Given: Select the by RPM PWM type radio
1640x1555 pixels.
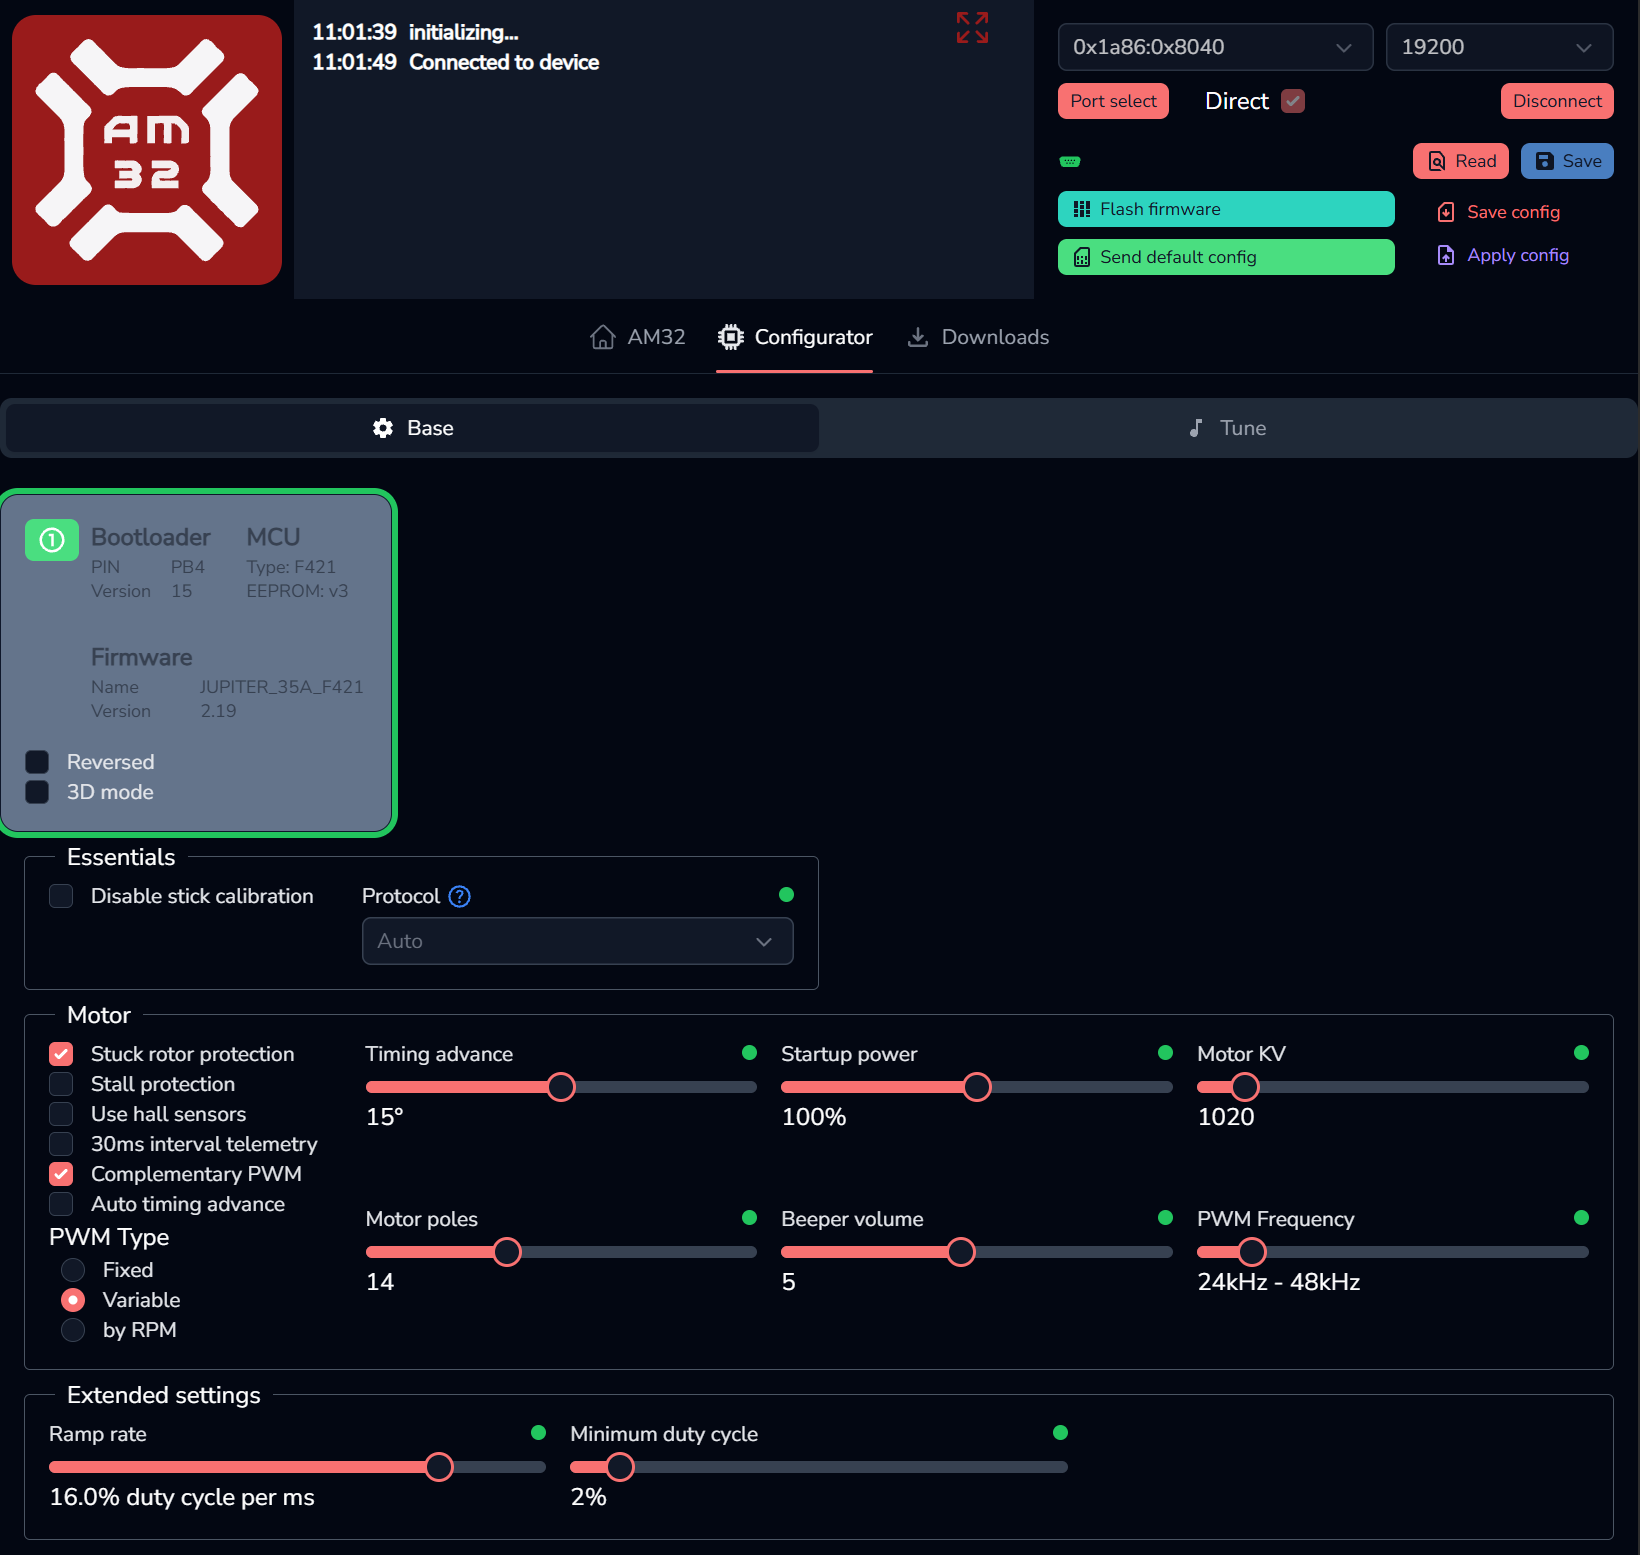Looking at the screenshot, I should tap(73, 1330).
